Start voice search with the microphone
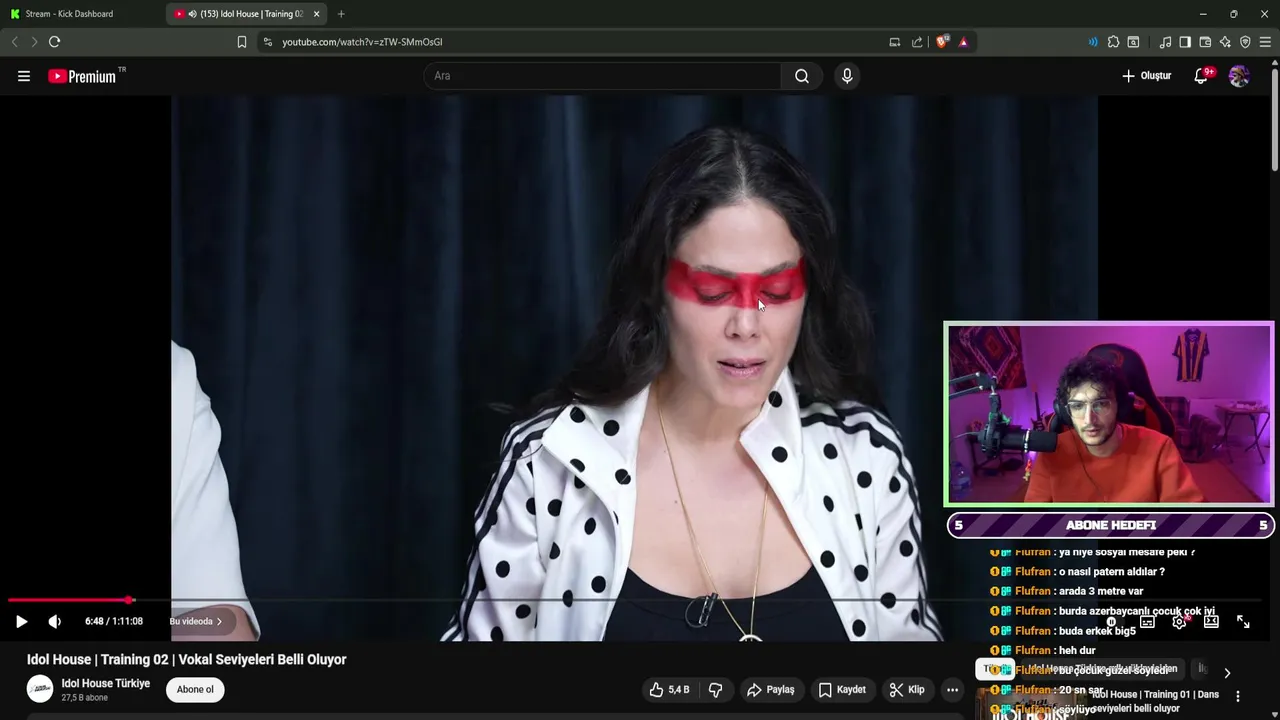This screenshot has height=720, width=1280. tap(847, 76)
